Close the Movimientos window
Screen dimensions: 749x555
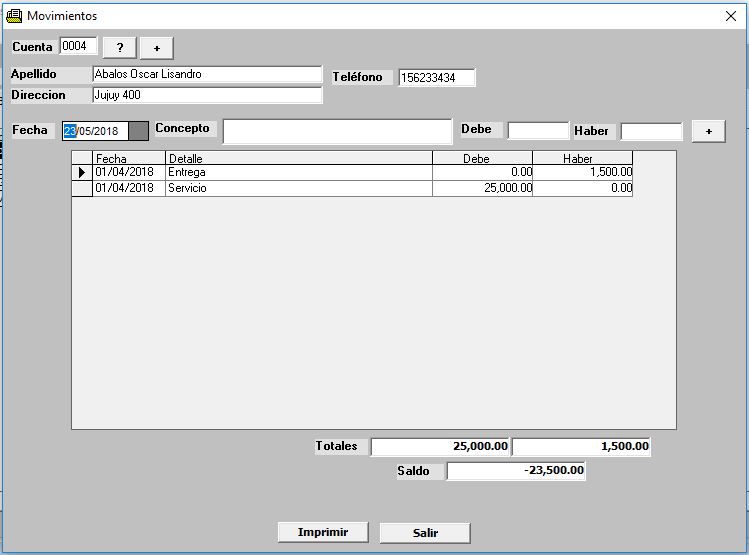point(729,16)
